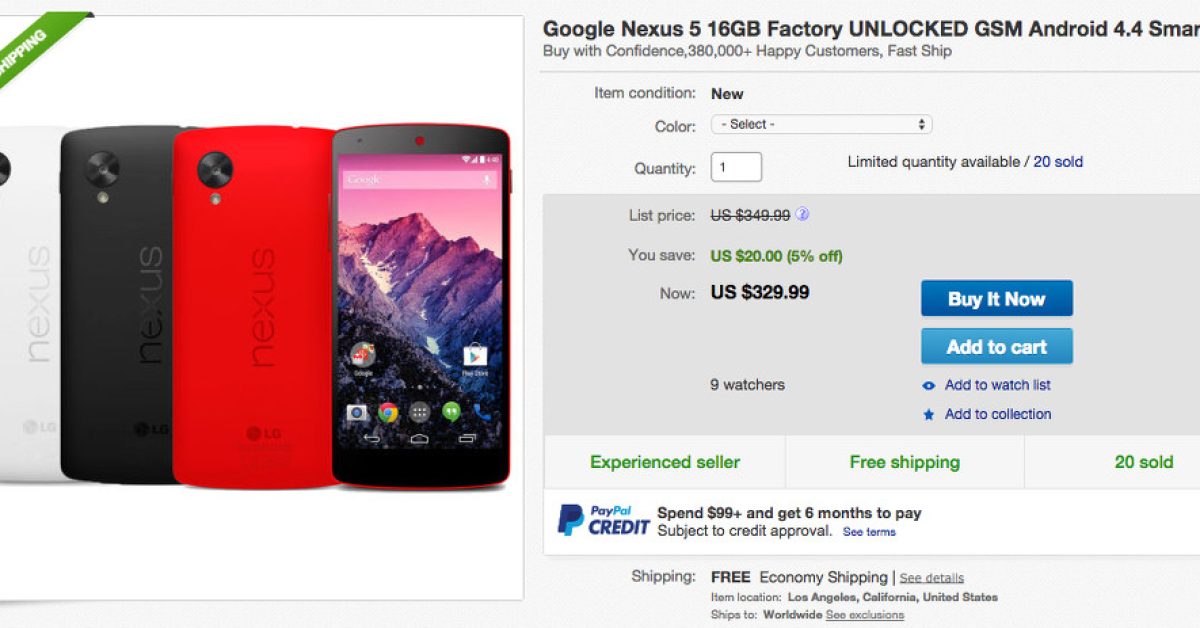Viewport: 1200px width, 628px height.
Task: Open the Color select dropdown
Action: (821, 125)
